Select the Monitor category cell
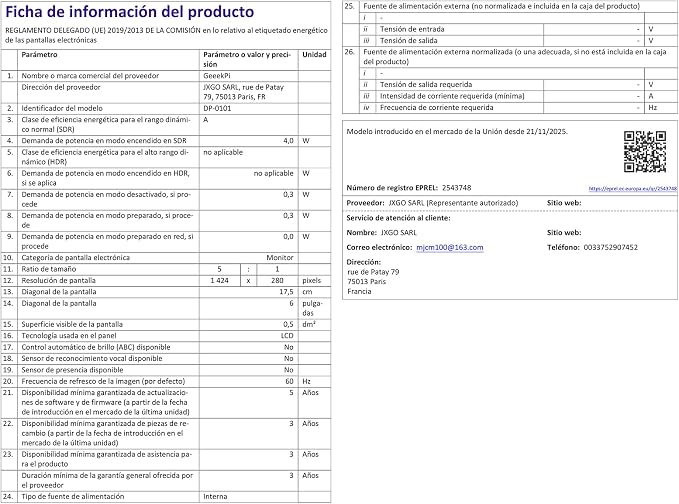 click(x=249, y=258)
